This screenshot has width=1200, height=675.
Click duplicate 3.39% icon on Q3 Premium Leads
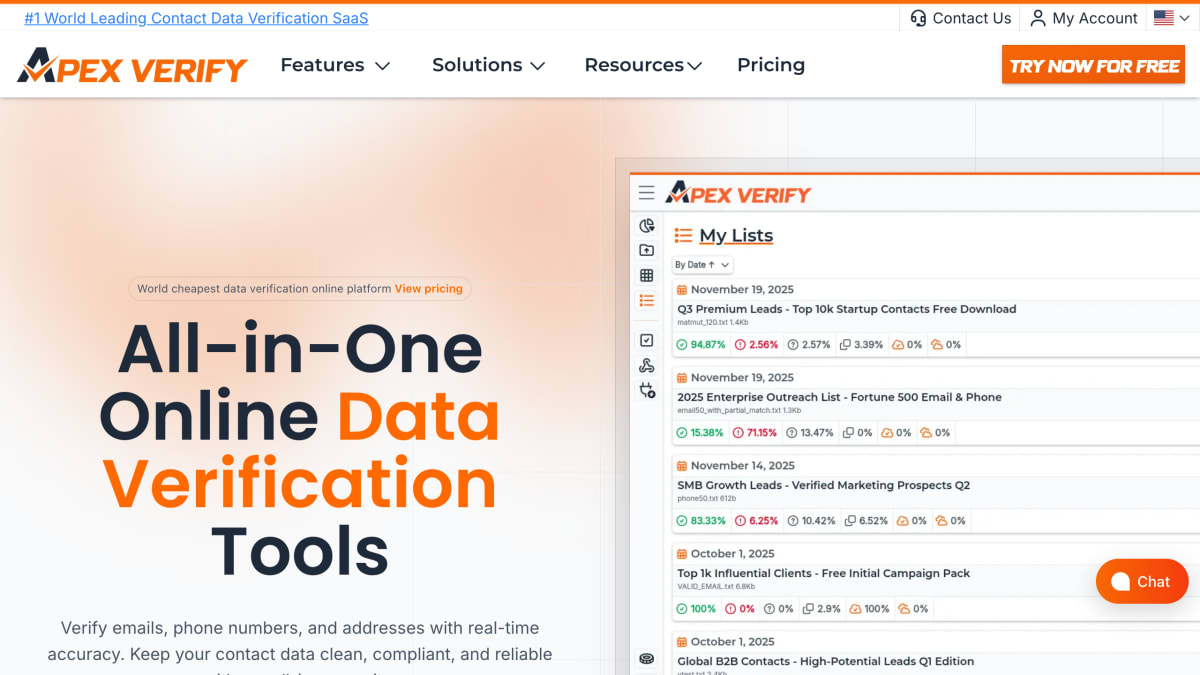[846, 345]
